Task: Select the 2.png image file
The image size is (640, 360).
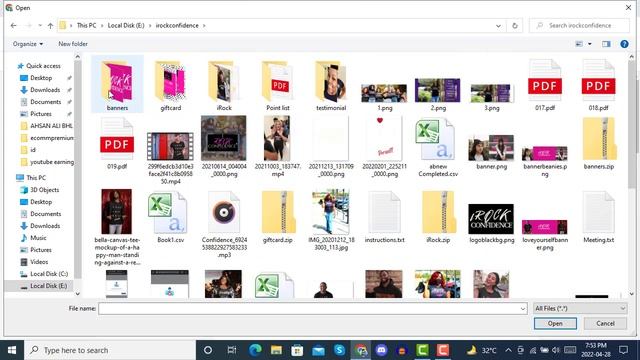Action: click(x=438, y=94)
